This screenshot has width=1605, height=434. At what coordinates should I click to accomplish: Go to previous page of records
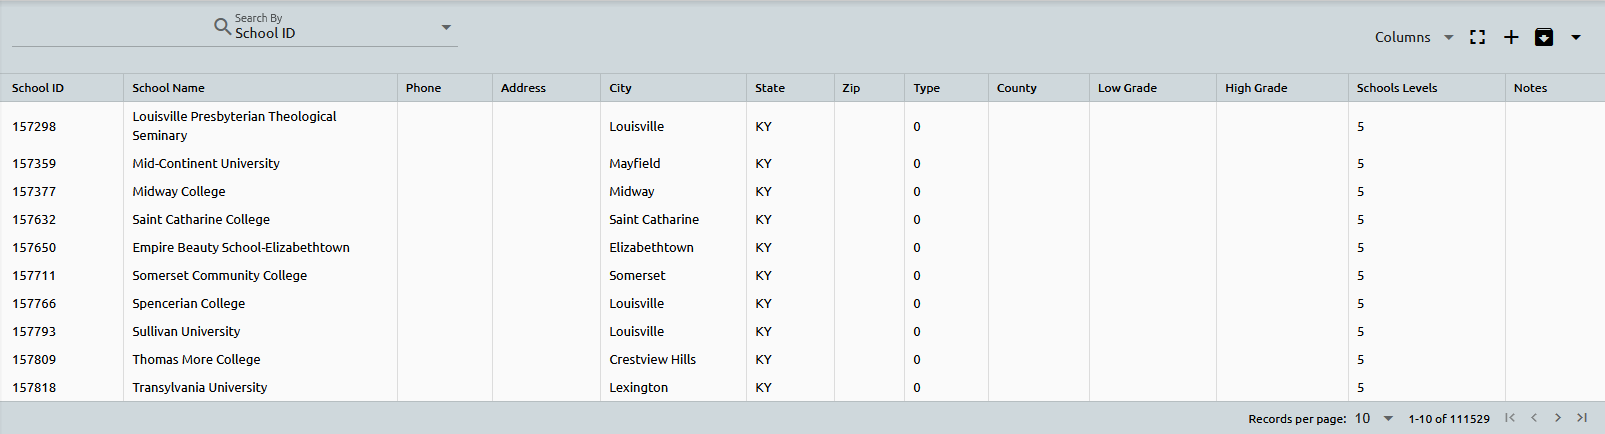[1534, 418]
